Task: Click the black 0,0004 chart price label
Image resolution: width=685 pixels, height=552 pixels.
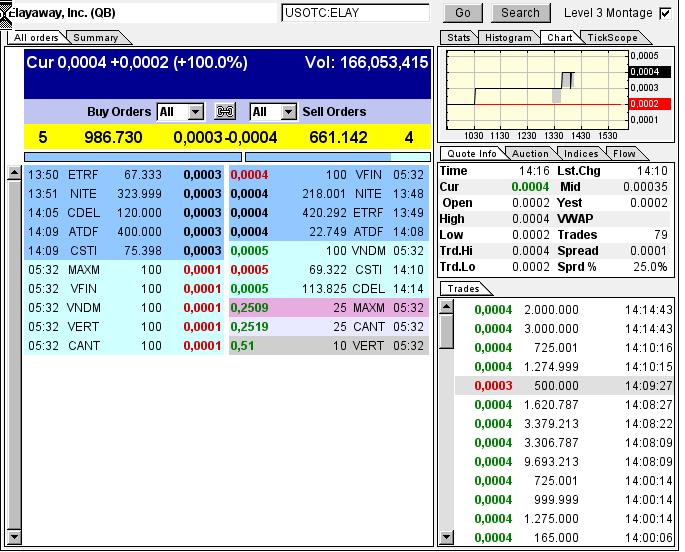Action: pos(649,72)
